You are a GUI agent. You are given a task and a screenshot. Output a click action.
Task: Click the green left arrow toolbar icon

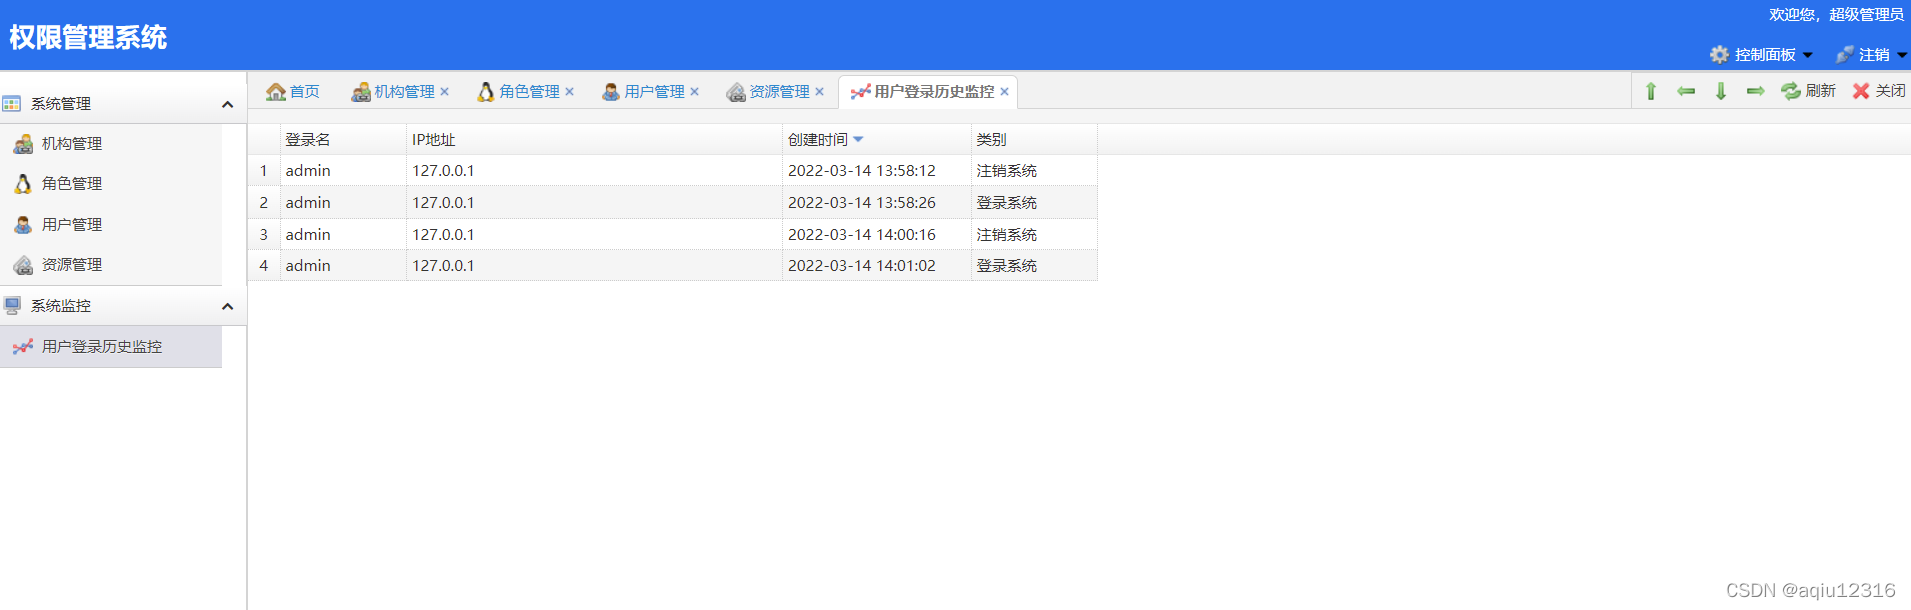1686,91
